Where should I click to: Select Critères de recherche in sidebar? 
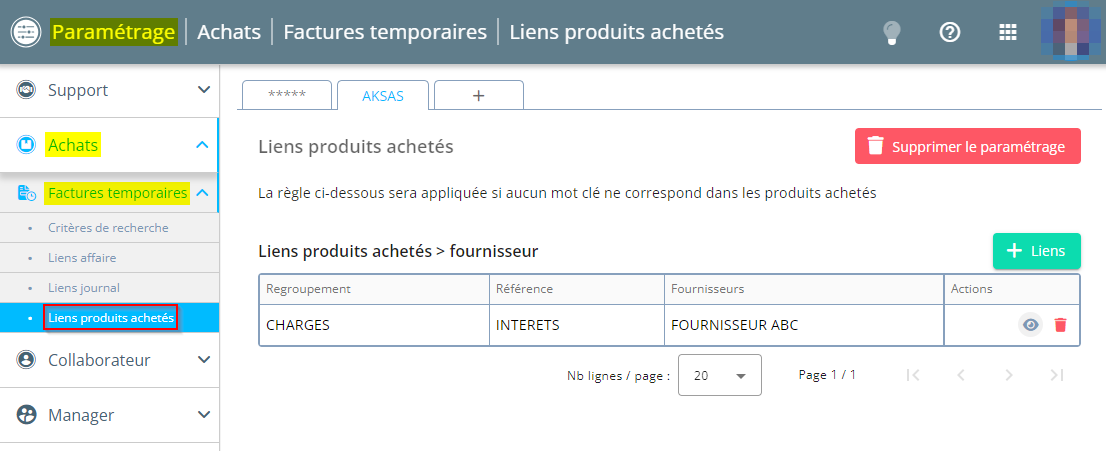coord(108,228)
